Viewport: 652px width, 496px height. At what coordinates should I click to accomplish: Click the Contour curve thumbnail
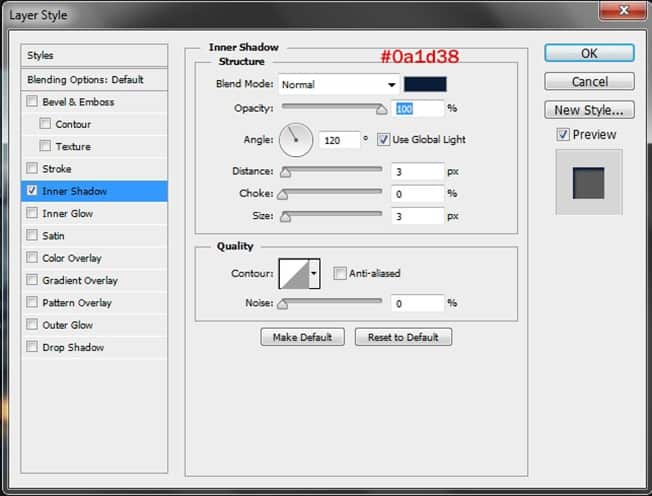pyautogui.click(x=294, y=273)
